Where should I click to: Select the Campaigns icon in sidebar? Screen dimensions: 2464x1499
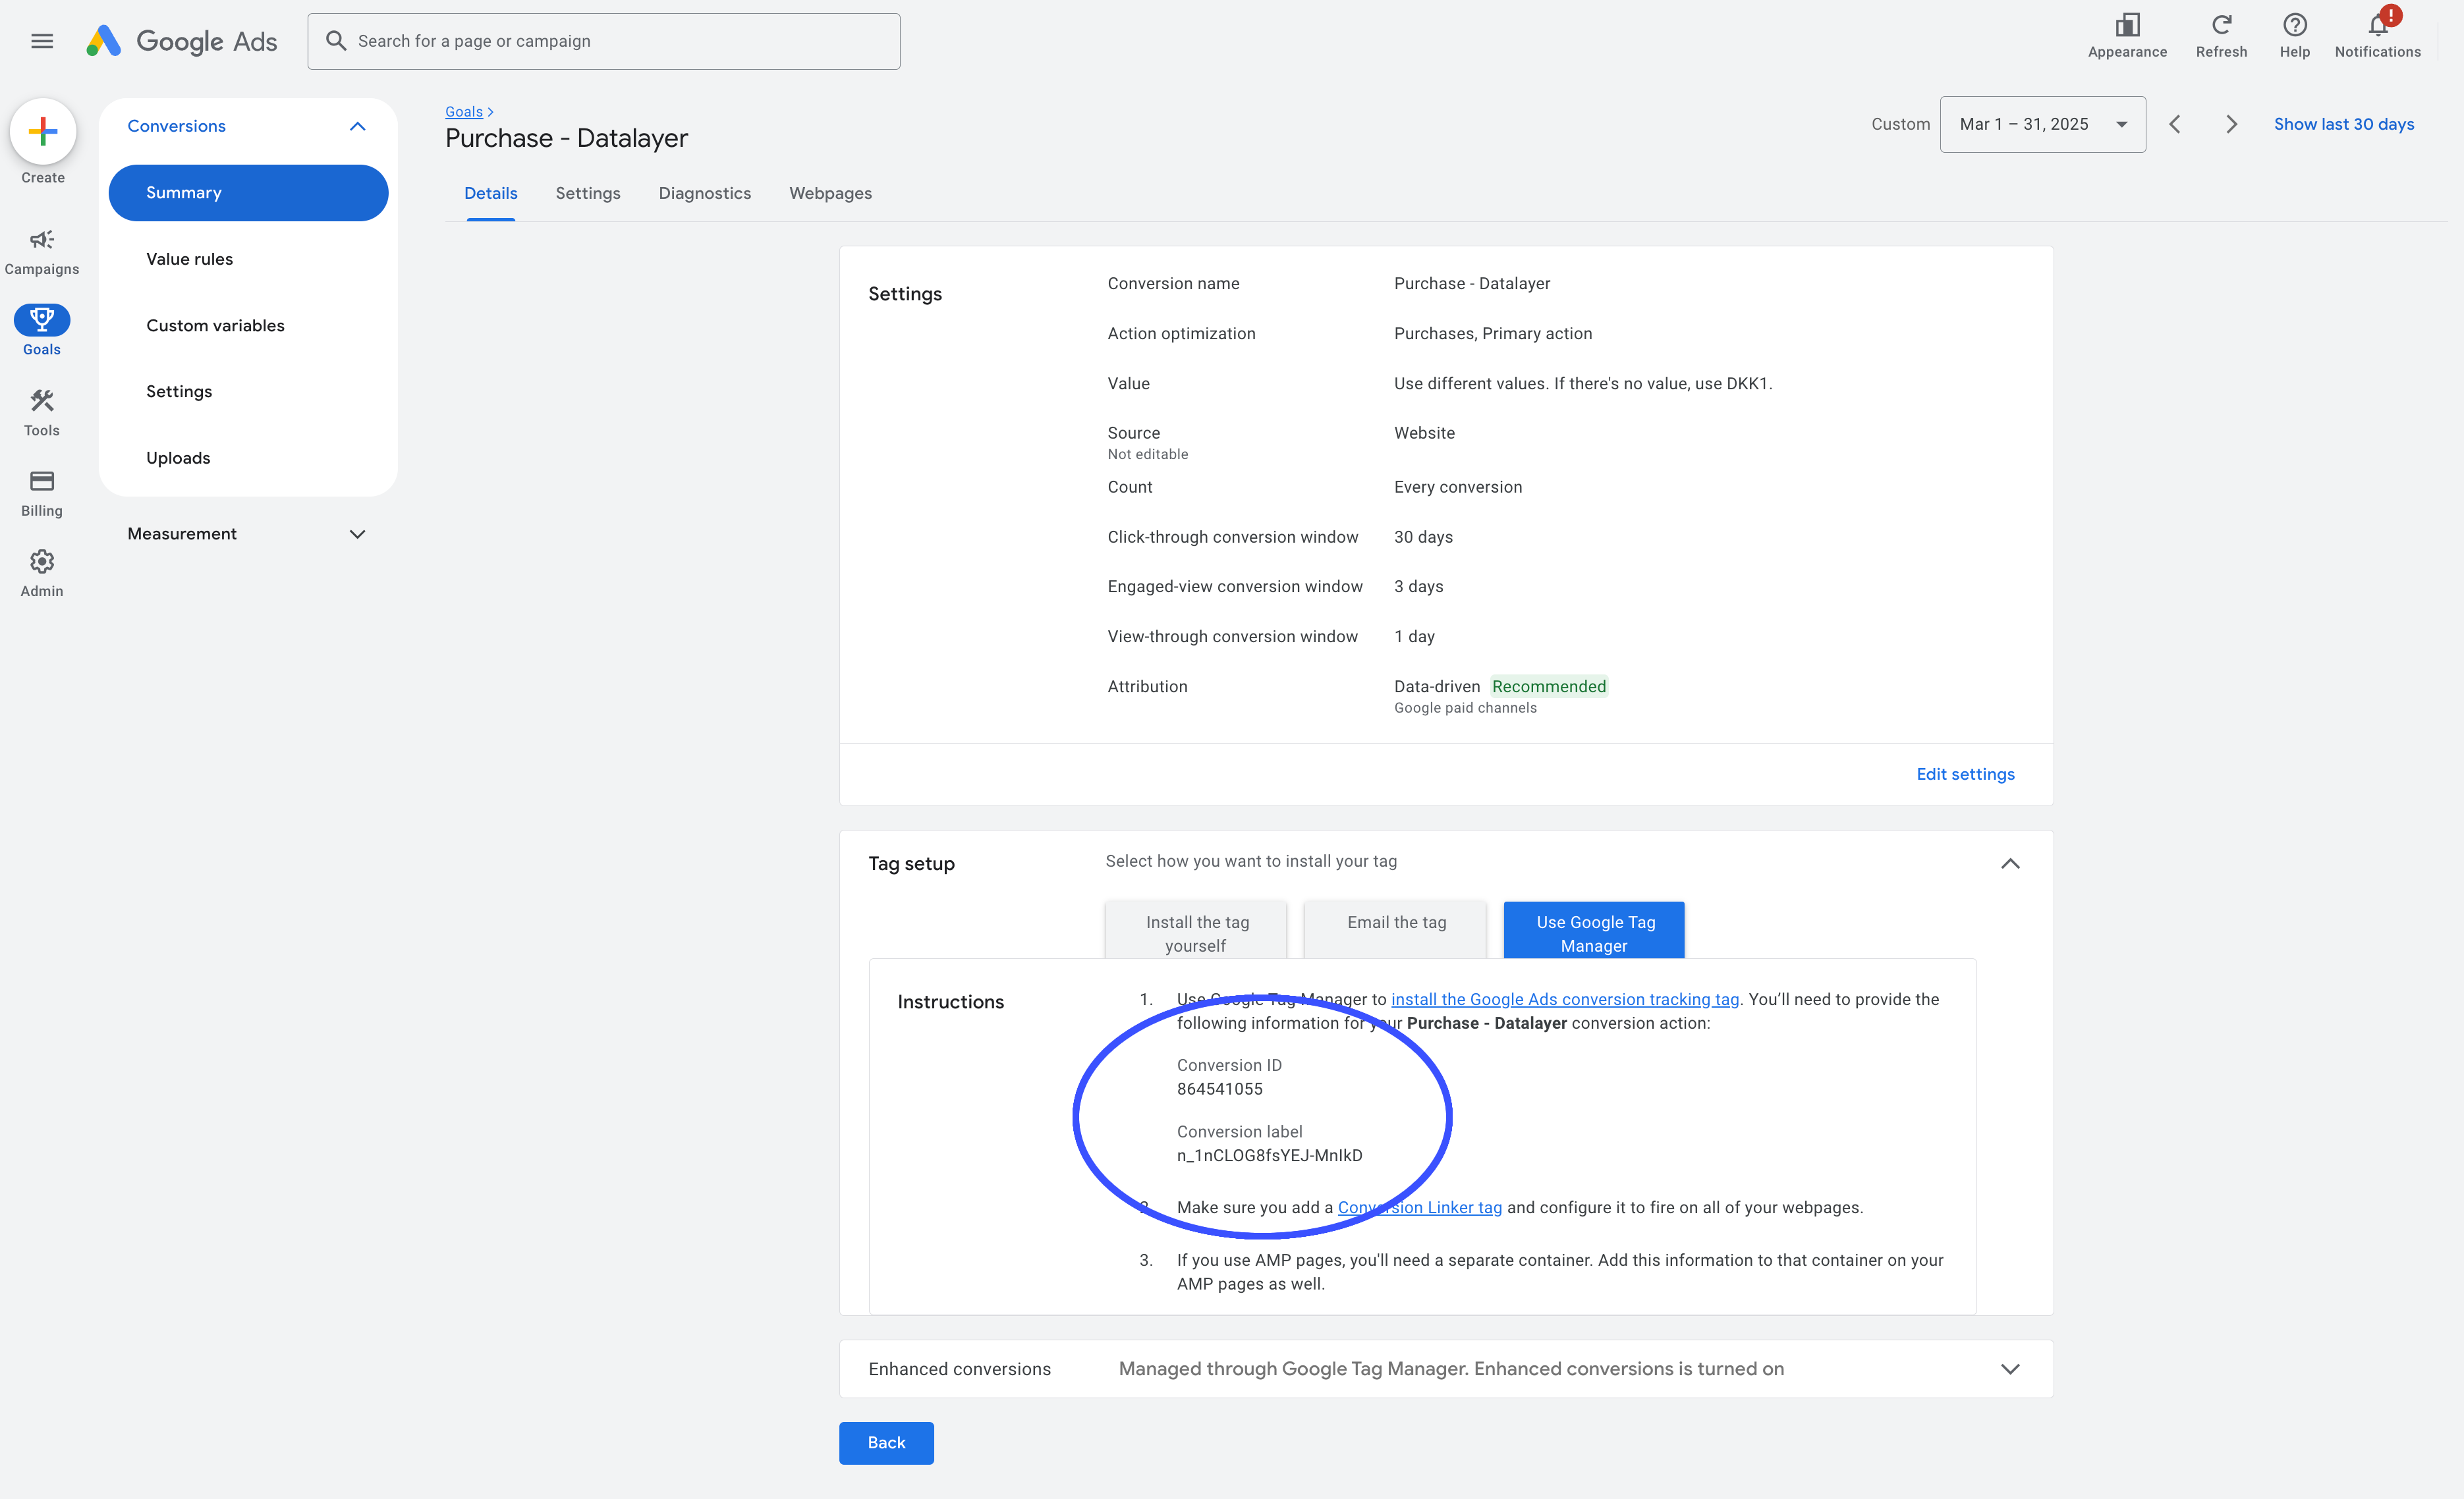pyautogui.click(x=41, y=240)
